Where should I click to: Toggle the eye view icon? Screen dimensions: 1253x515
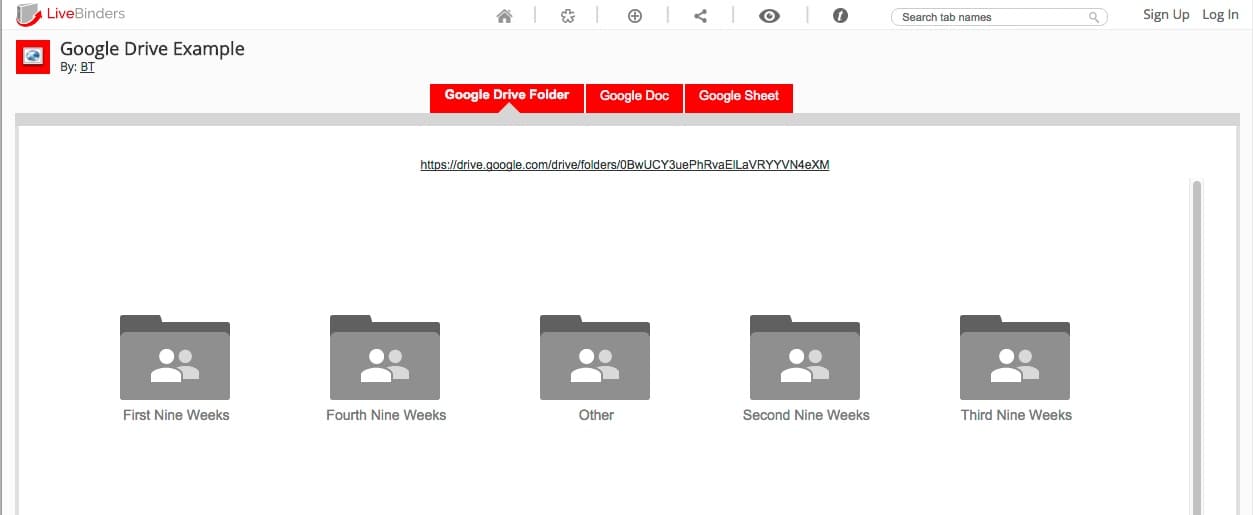coord(769,16)
